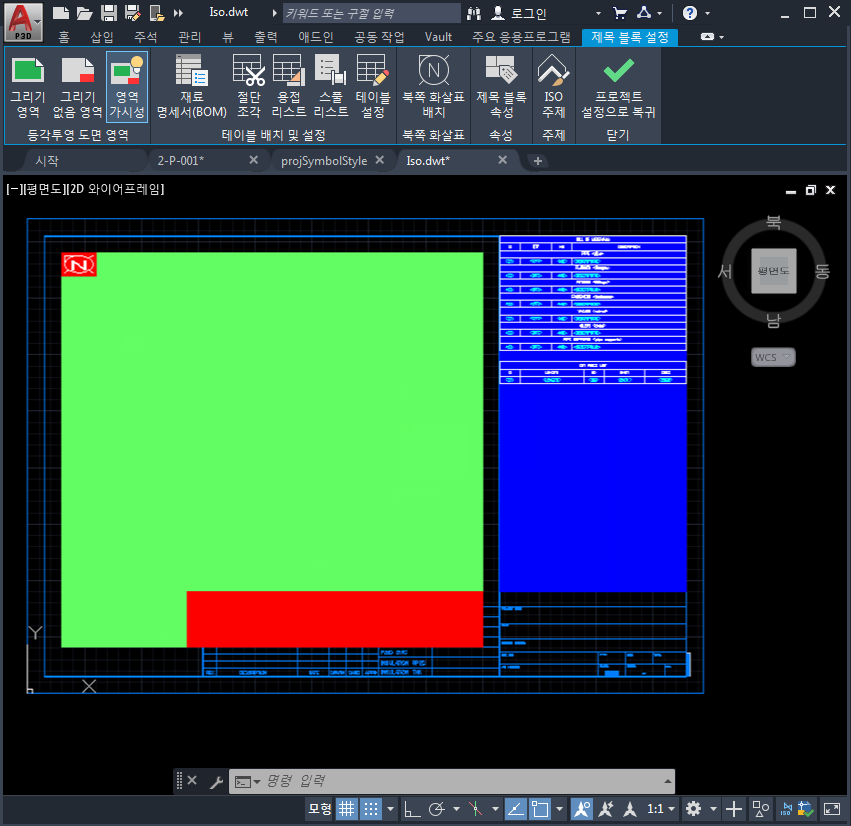The image size is (851, 826).
Task: Click the 평면도 face of ViewCube
Action: coord(773,271)
